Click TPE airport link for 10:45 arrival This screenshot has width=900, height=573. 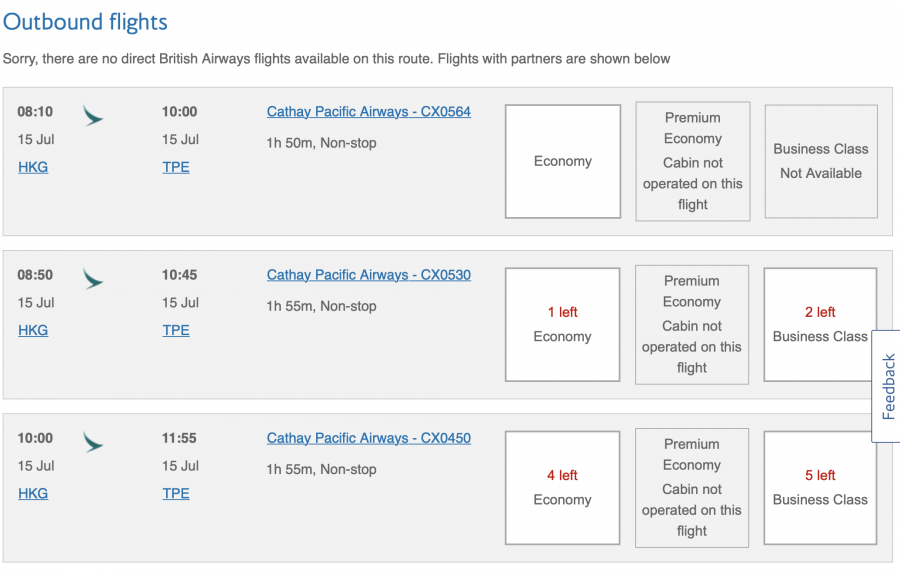pos(176,330)
